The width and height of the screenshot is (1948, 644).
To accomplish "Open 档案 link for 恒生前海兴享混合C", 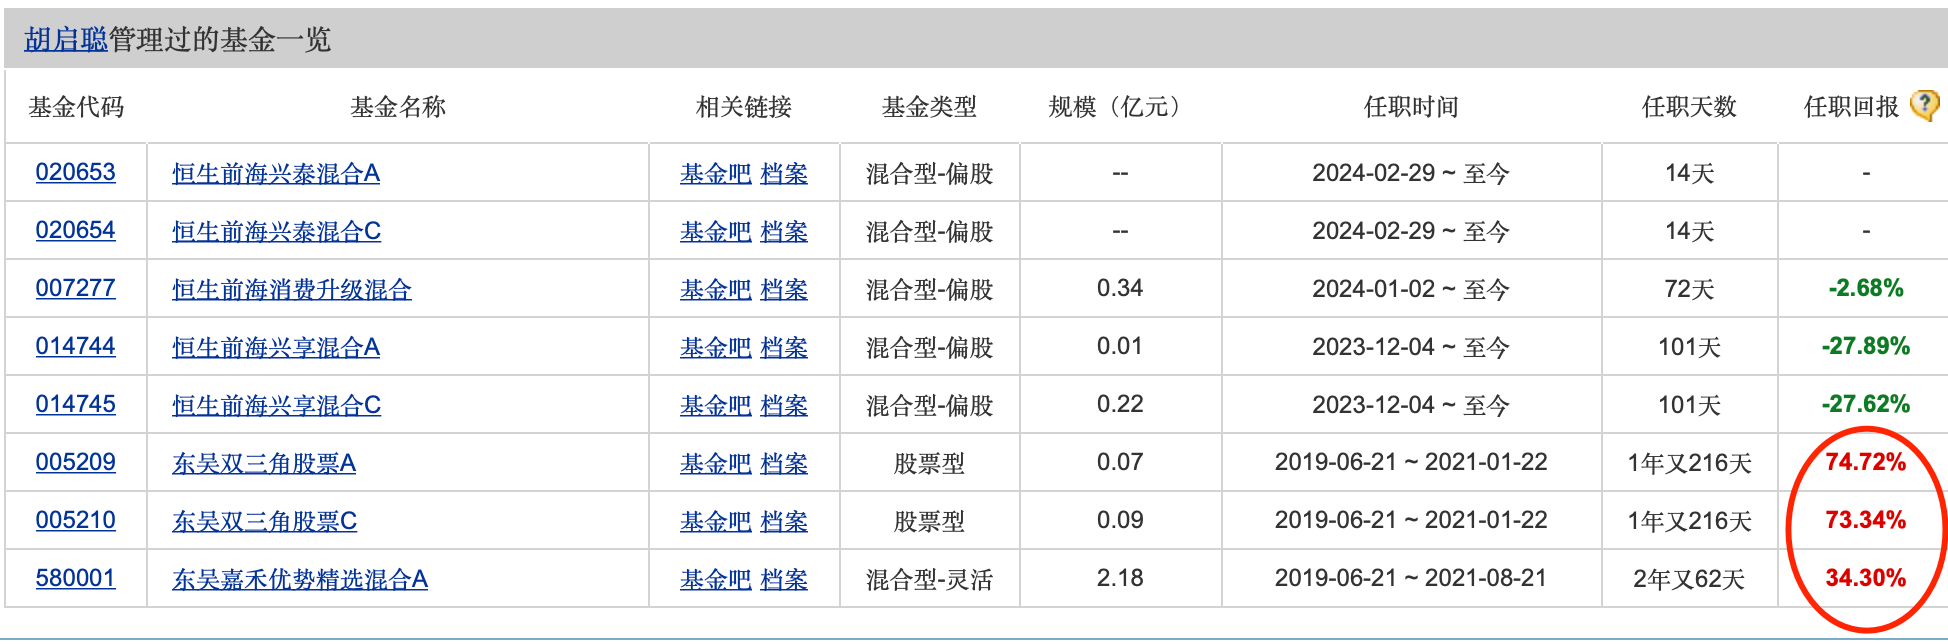I will (784, 405).
